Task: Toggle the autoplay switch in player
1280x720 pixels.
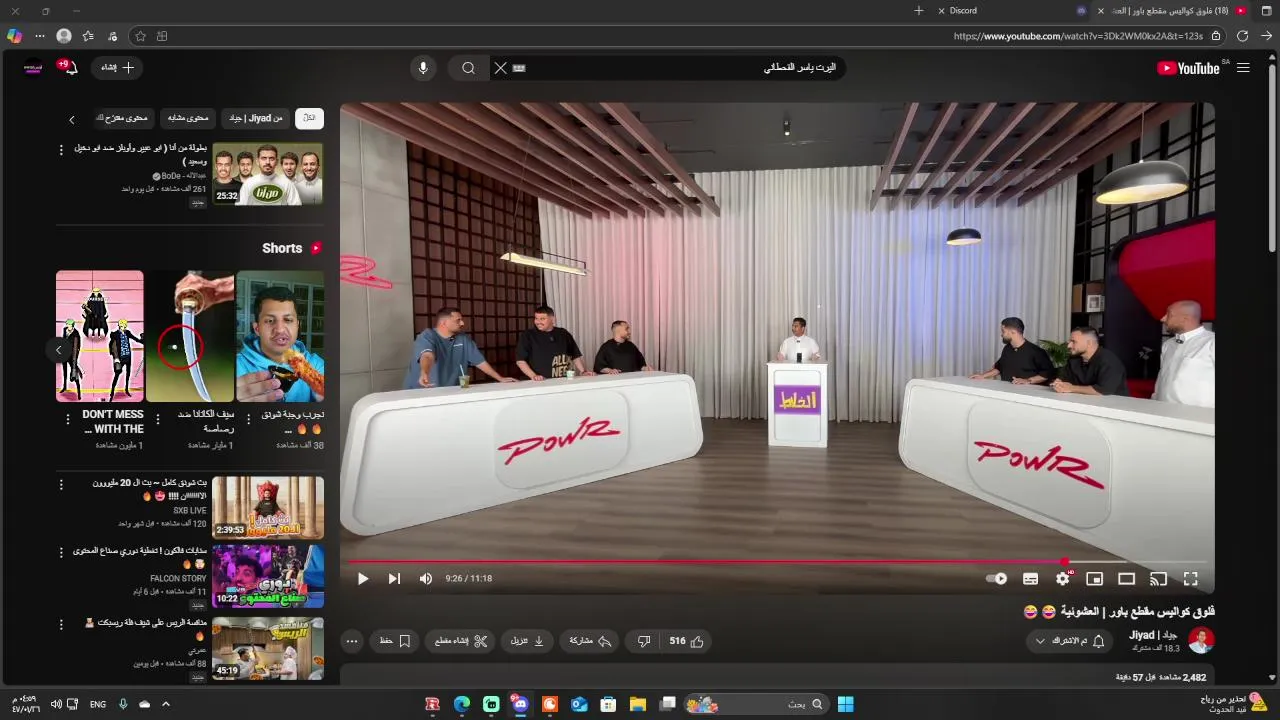Action: pyautogui.click(x=996, y=578)
